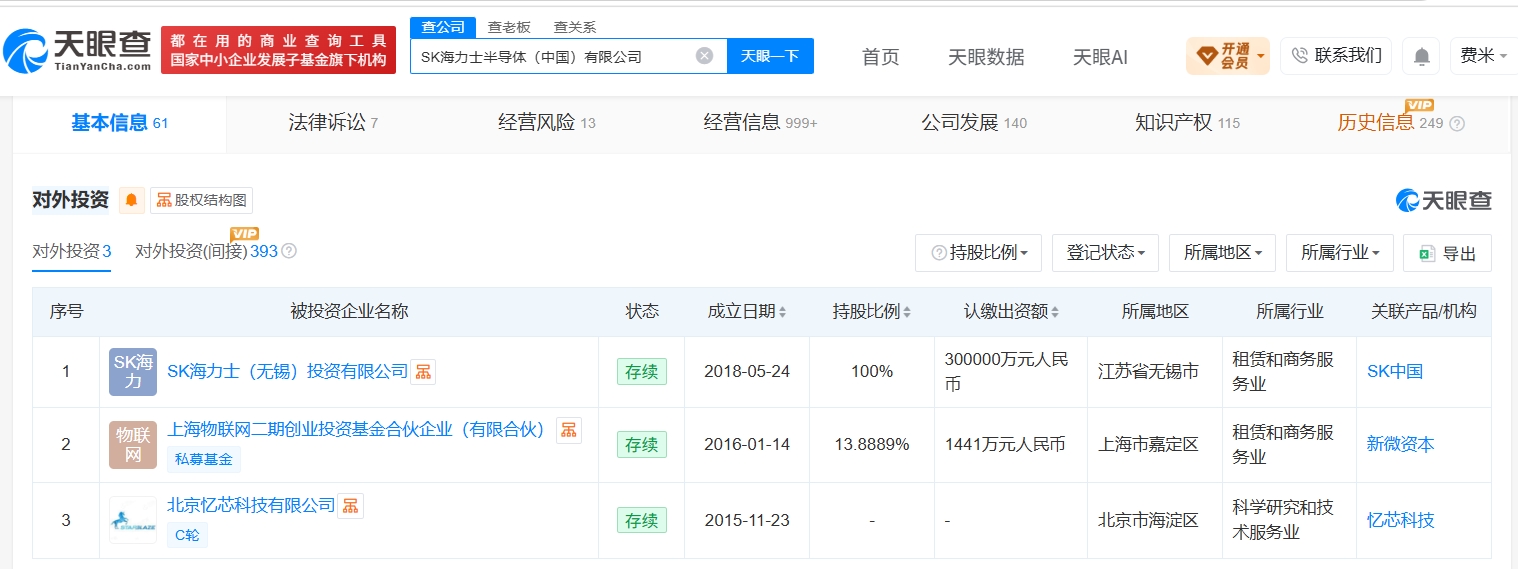Open equity structure icon for SK海力士（无锡）投资有限公司
This screenshot has width=1518, height=569.
click(x=424, y=372)
